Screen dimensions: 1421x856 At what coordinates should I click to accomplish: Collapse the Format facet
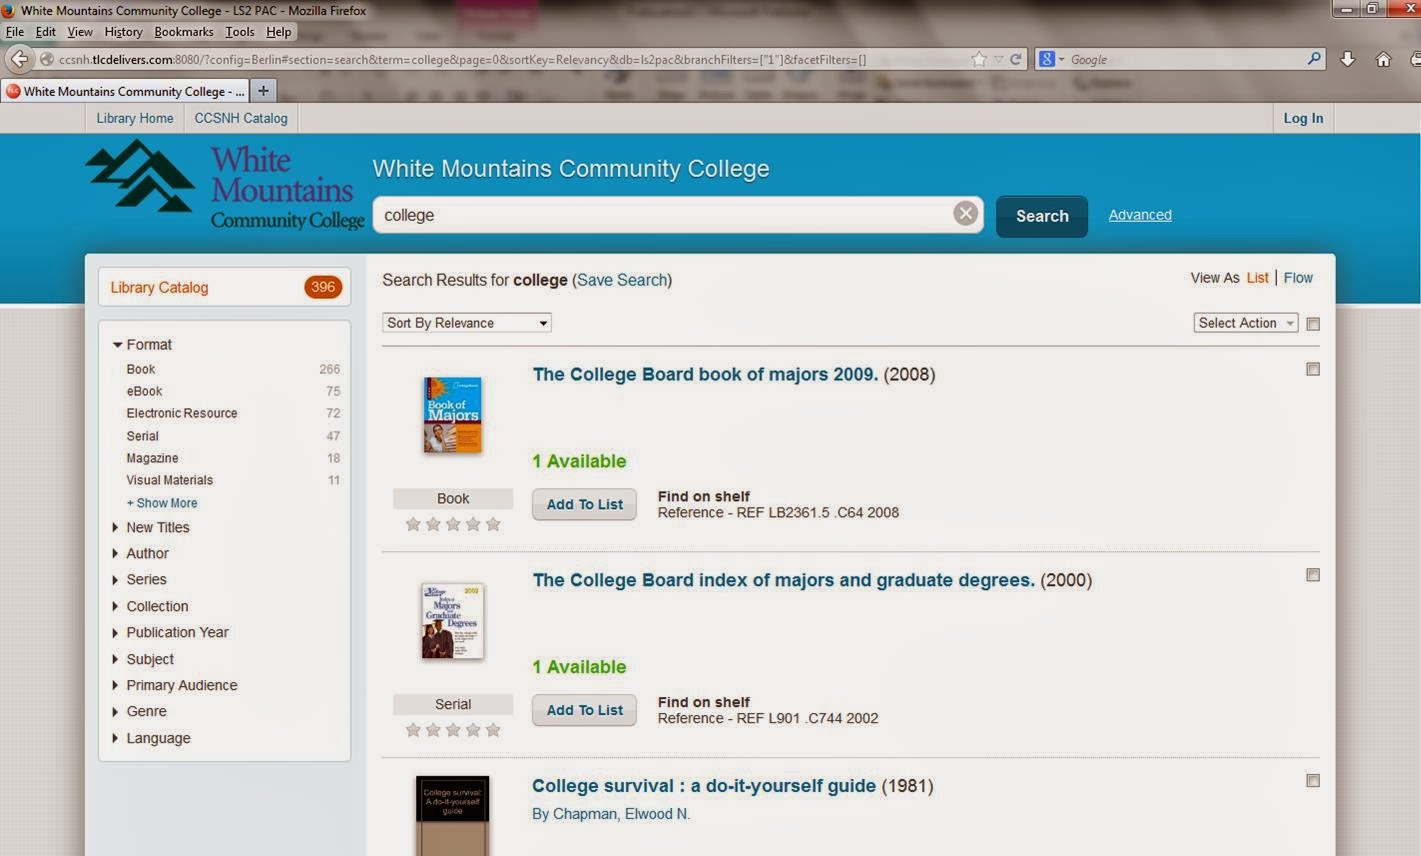(x=142, y=344)
